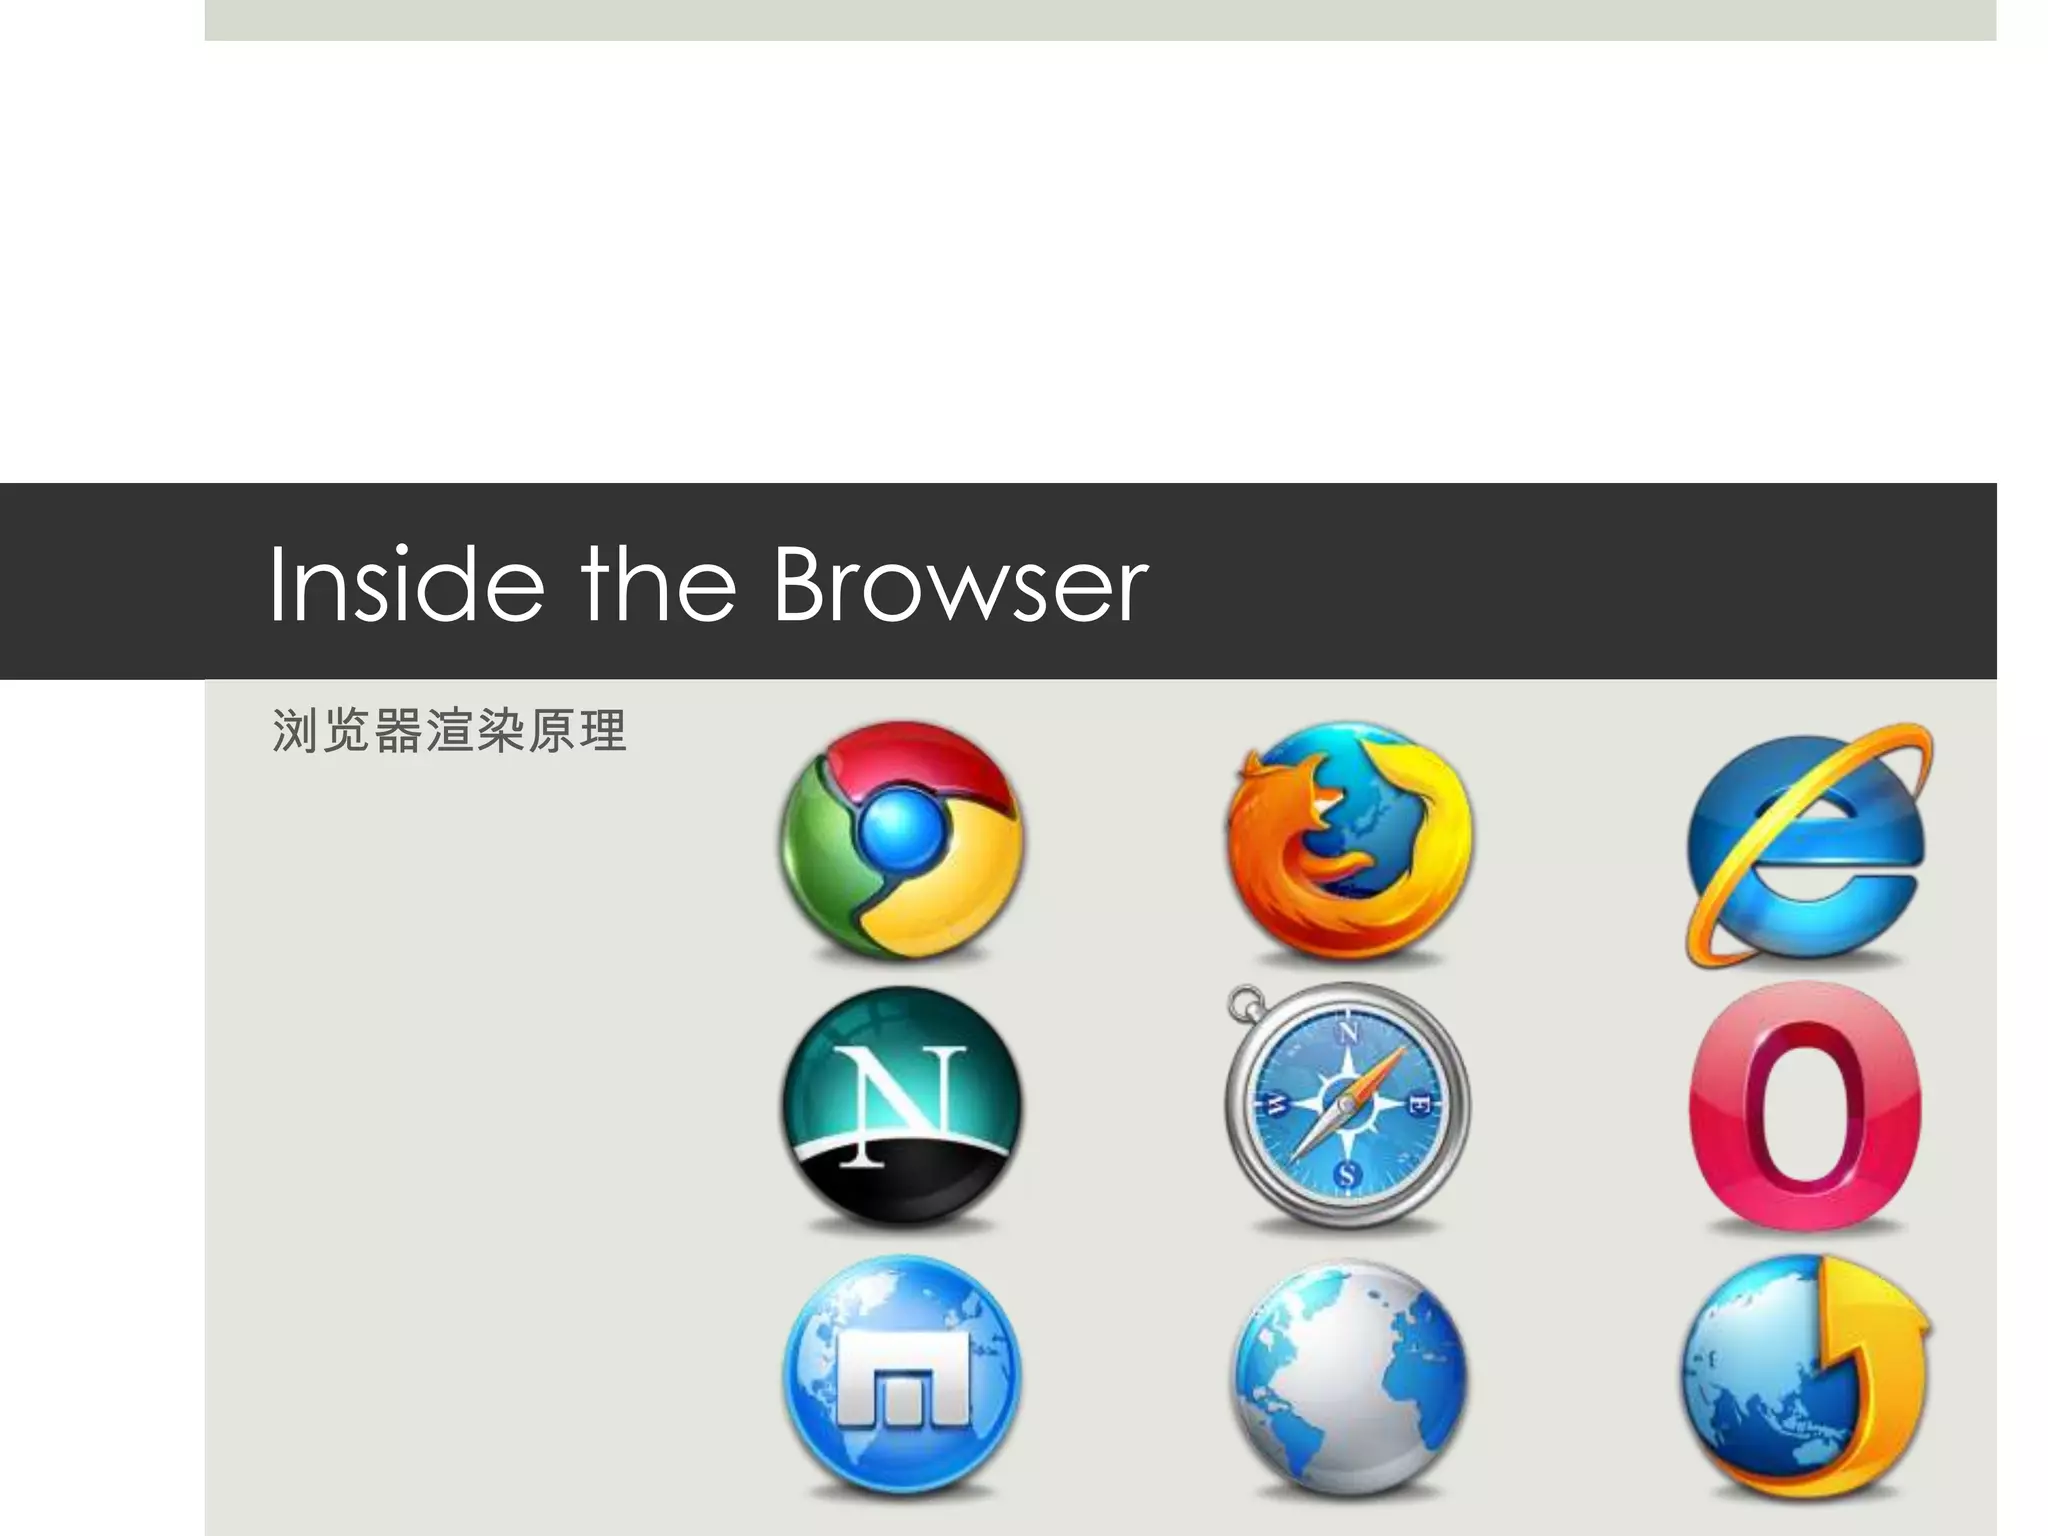Click the light gray strip at slide top

pyautogui.click(x=1100, y=20)
